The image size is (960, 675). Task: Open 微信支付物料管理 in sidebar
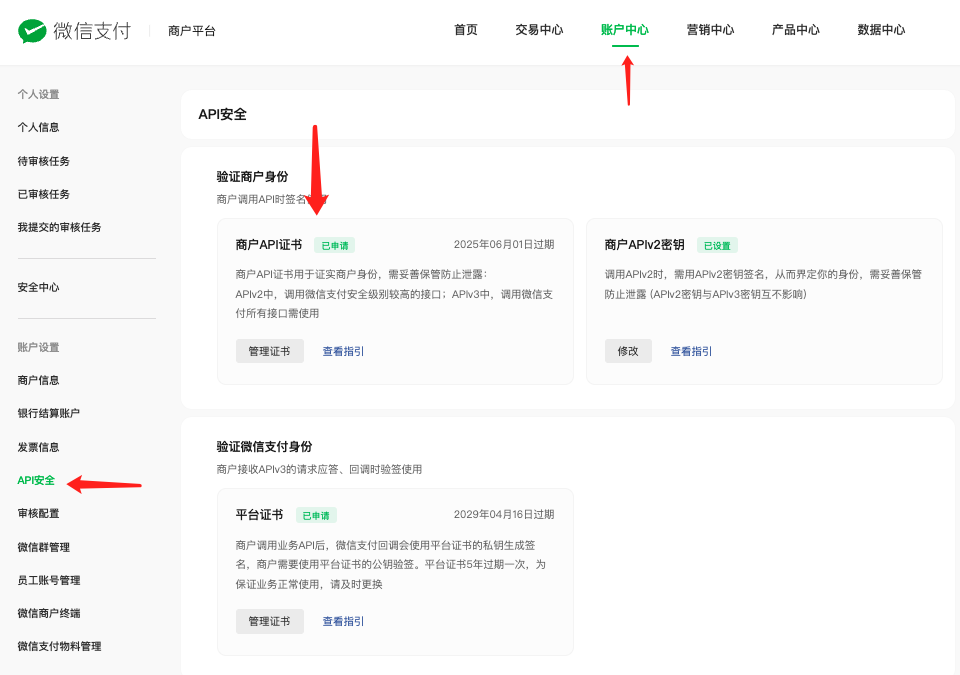[59, 646]
